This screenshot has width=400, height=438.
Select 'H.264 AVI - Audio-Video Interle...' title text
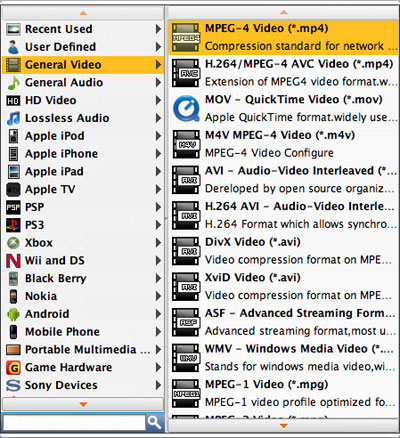pos(299,206)
